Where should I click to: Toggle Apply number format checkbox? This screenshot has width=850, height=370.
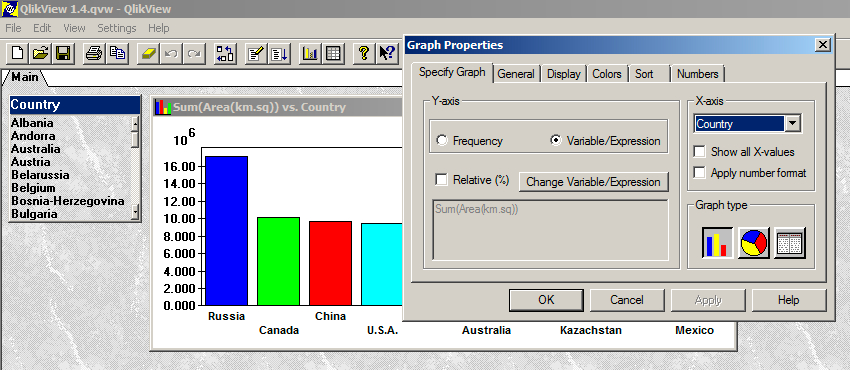700,173
